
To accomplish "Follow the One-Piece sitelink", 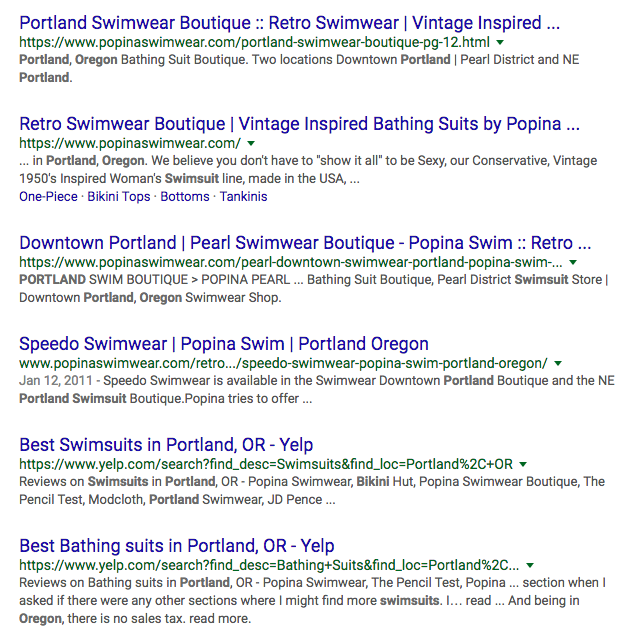I will [x=48, y=197].
